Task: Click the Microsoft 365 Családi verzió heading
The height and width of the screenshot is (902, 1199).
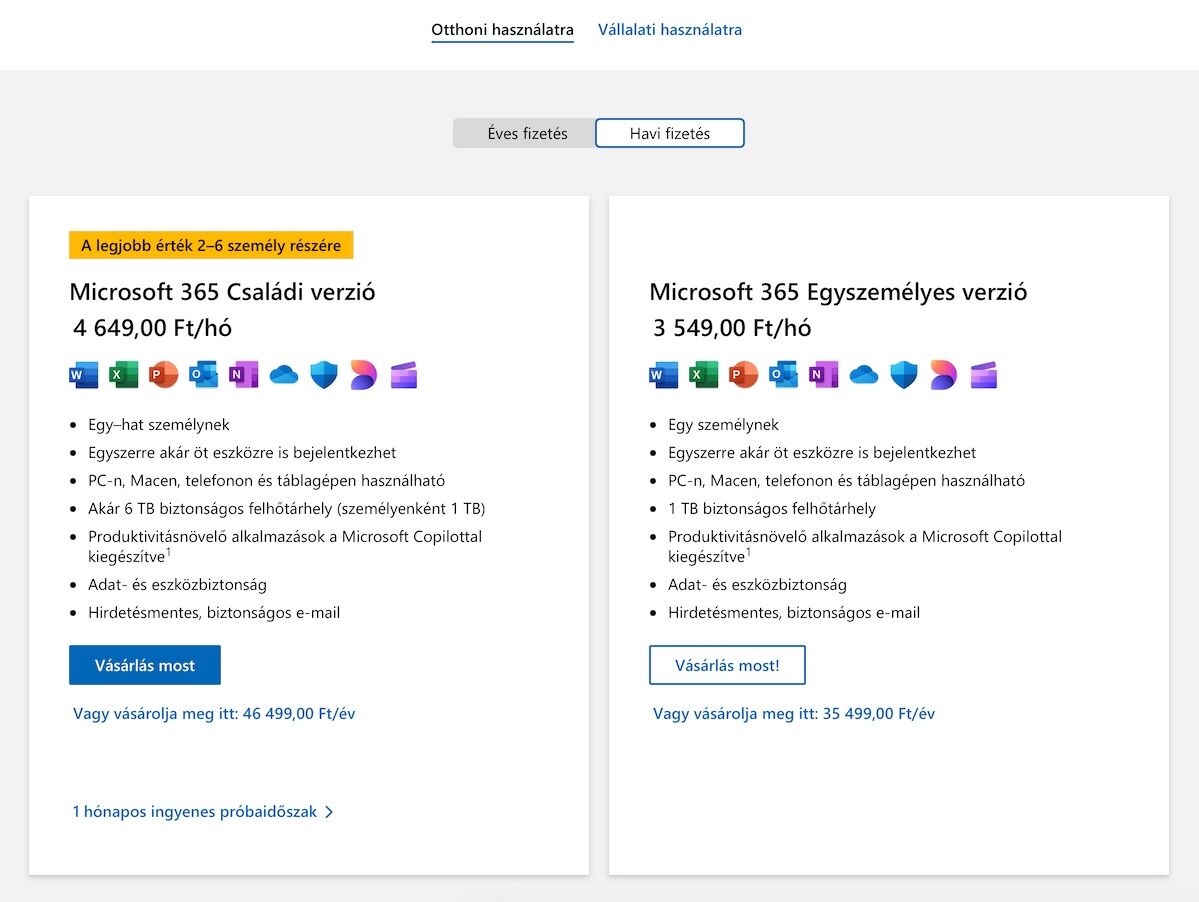Action: tap(223, 291)
